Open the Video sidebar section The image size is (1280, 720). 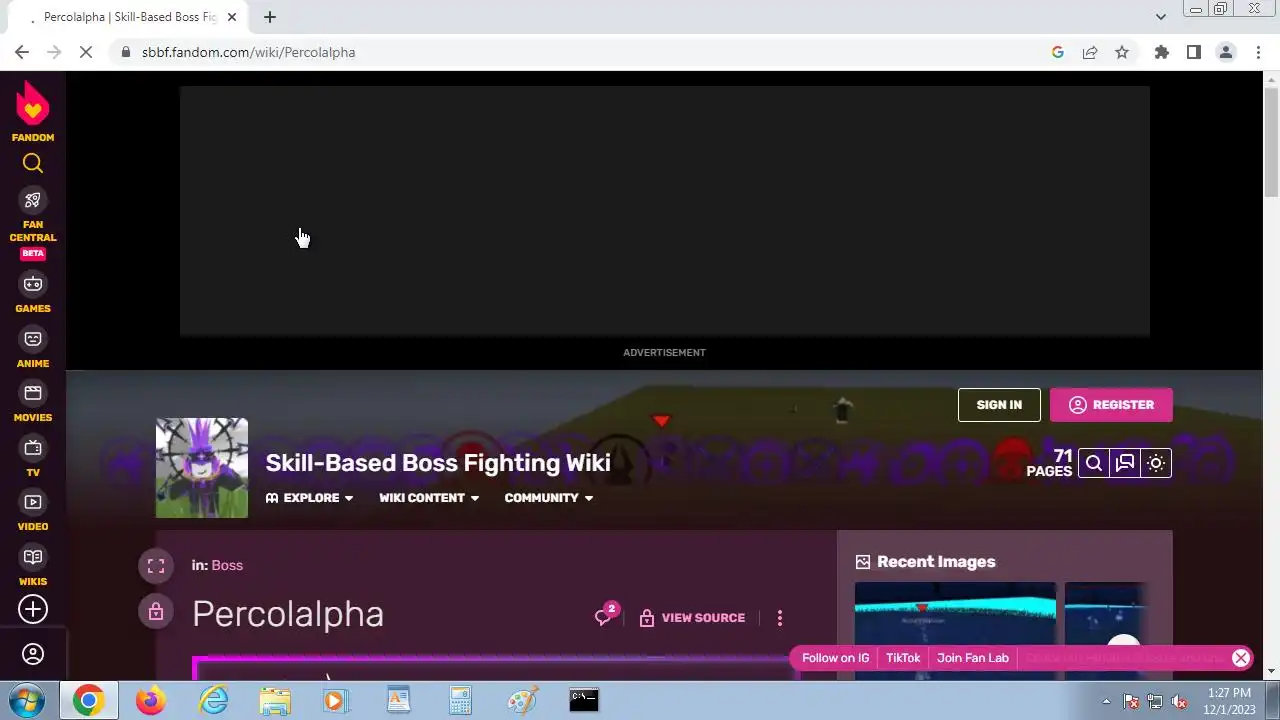click(33, 511)
